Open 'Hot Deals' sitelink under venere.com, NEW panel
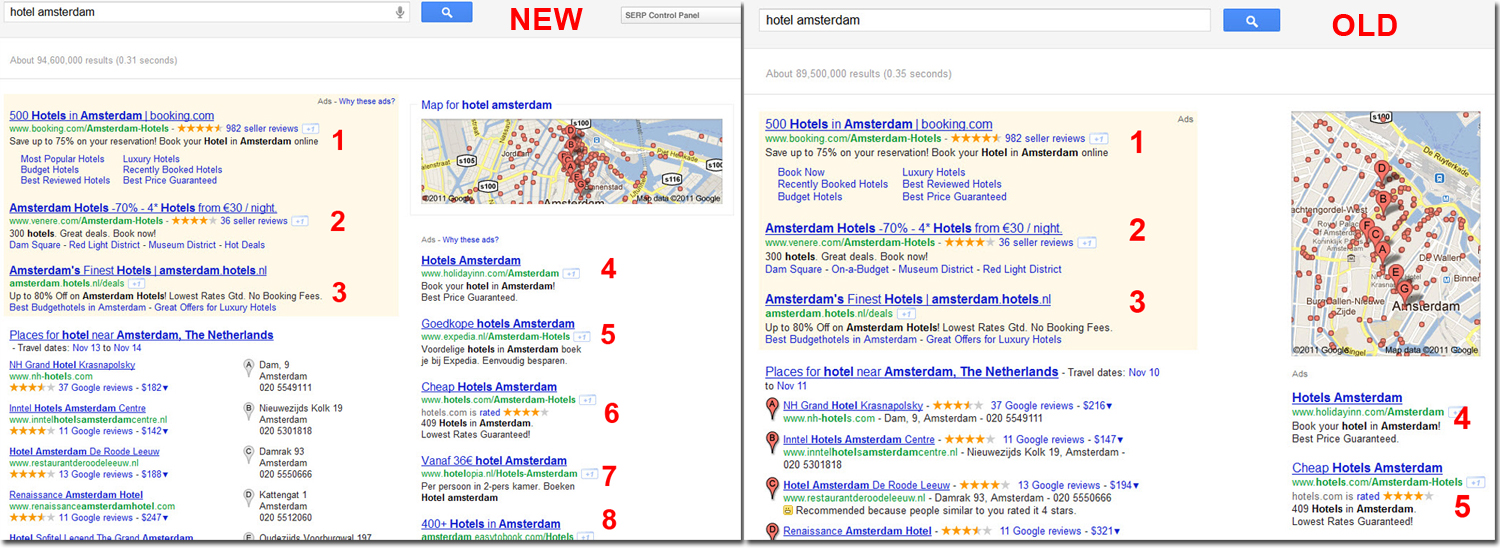The image size is (1500, 549). point(245,245)
